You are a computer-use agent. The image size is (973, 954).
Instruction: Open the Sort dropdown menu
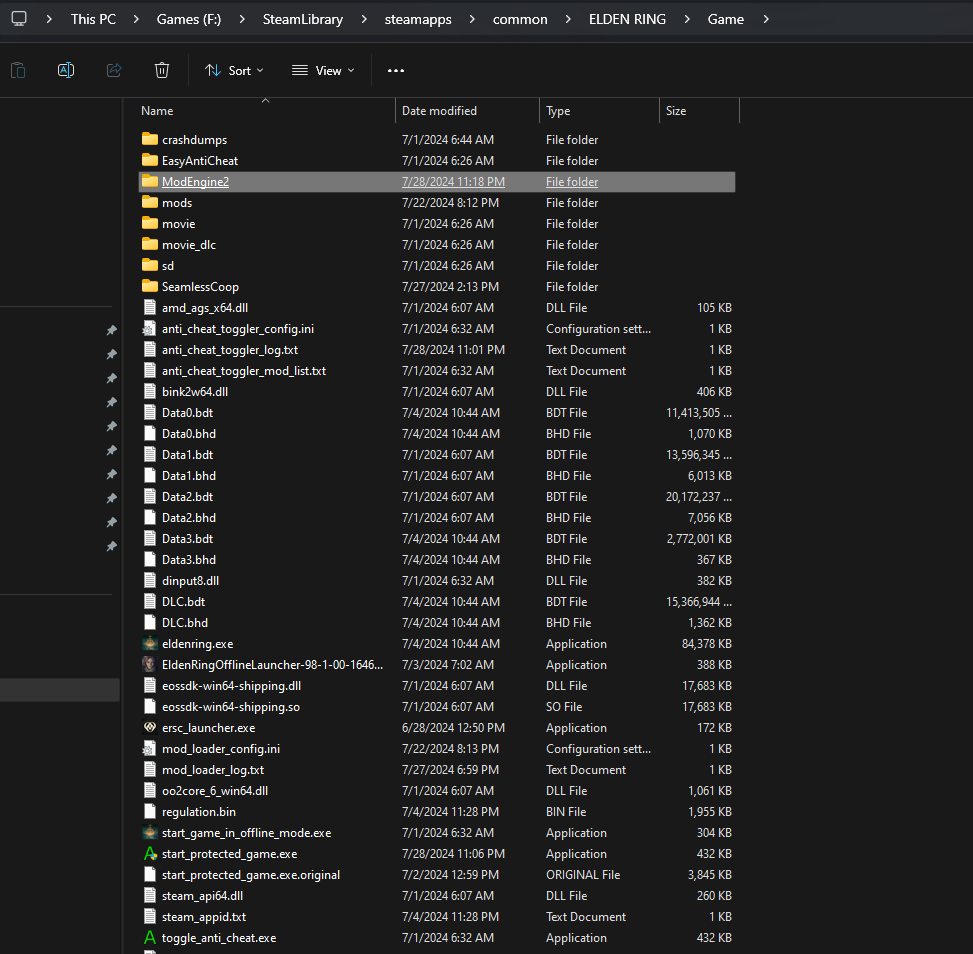click(x=234, y=71)
